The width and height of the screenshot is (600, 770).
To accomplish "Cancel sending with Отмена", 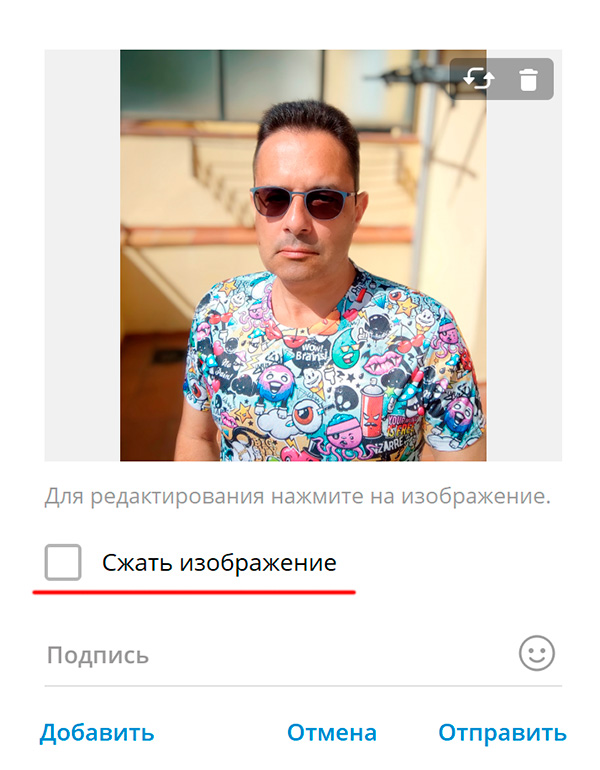I will (331, 733).
